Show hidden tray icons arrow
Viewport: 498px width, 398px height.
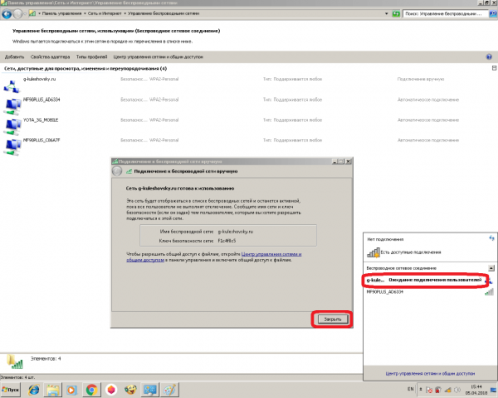[x=421, y=389]
